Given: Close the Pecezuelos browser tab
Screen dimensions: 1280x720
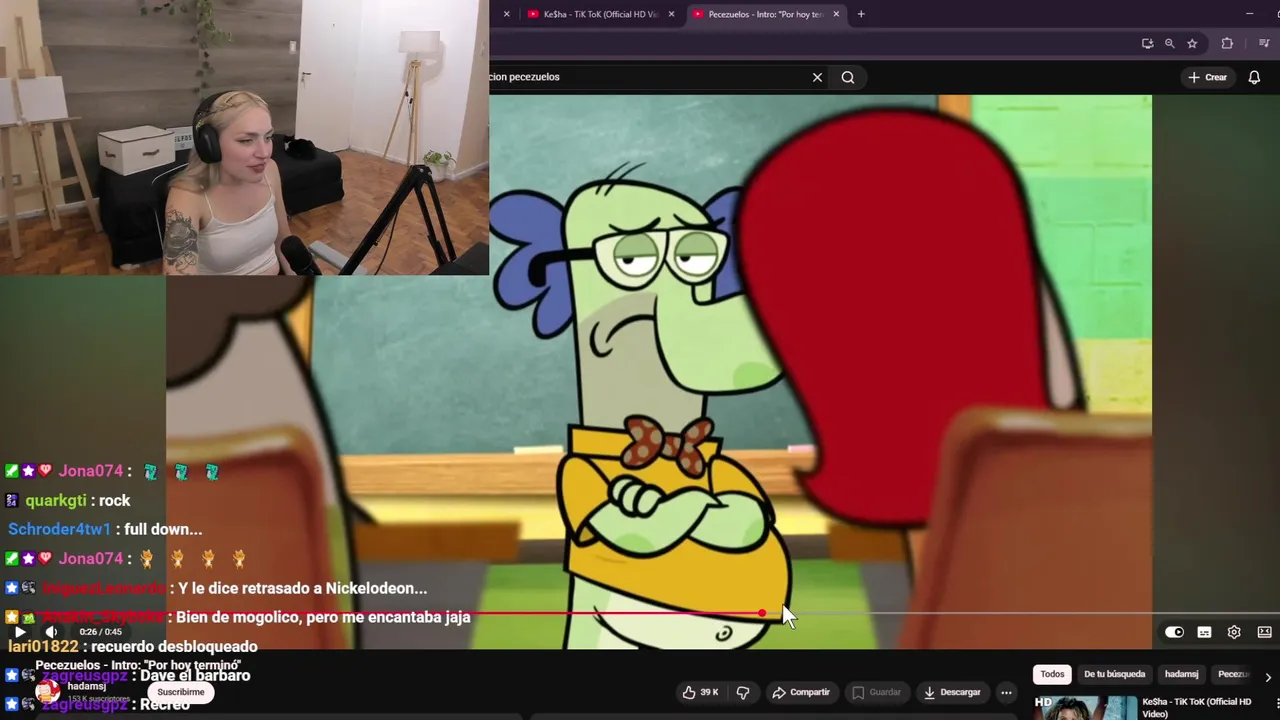Looking at the screenshot, I should point(836,14).
